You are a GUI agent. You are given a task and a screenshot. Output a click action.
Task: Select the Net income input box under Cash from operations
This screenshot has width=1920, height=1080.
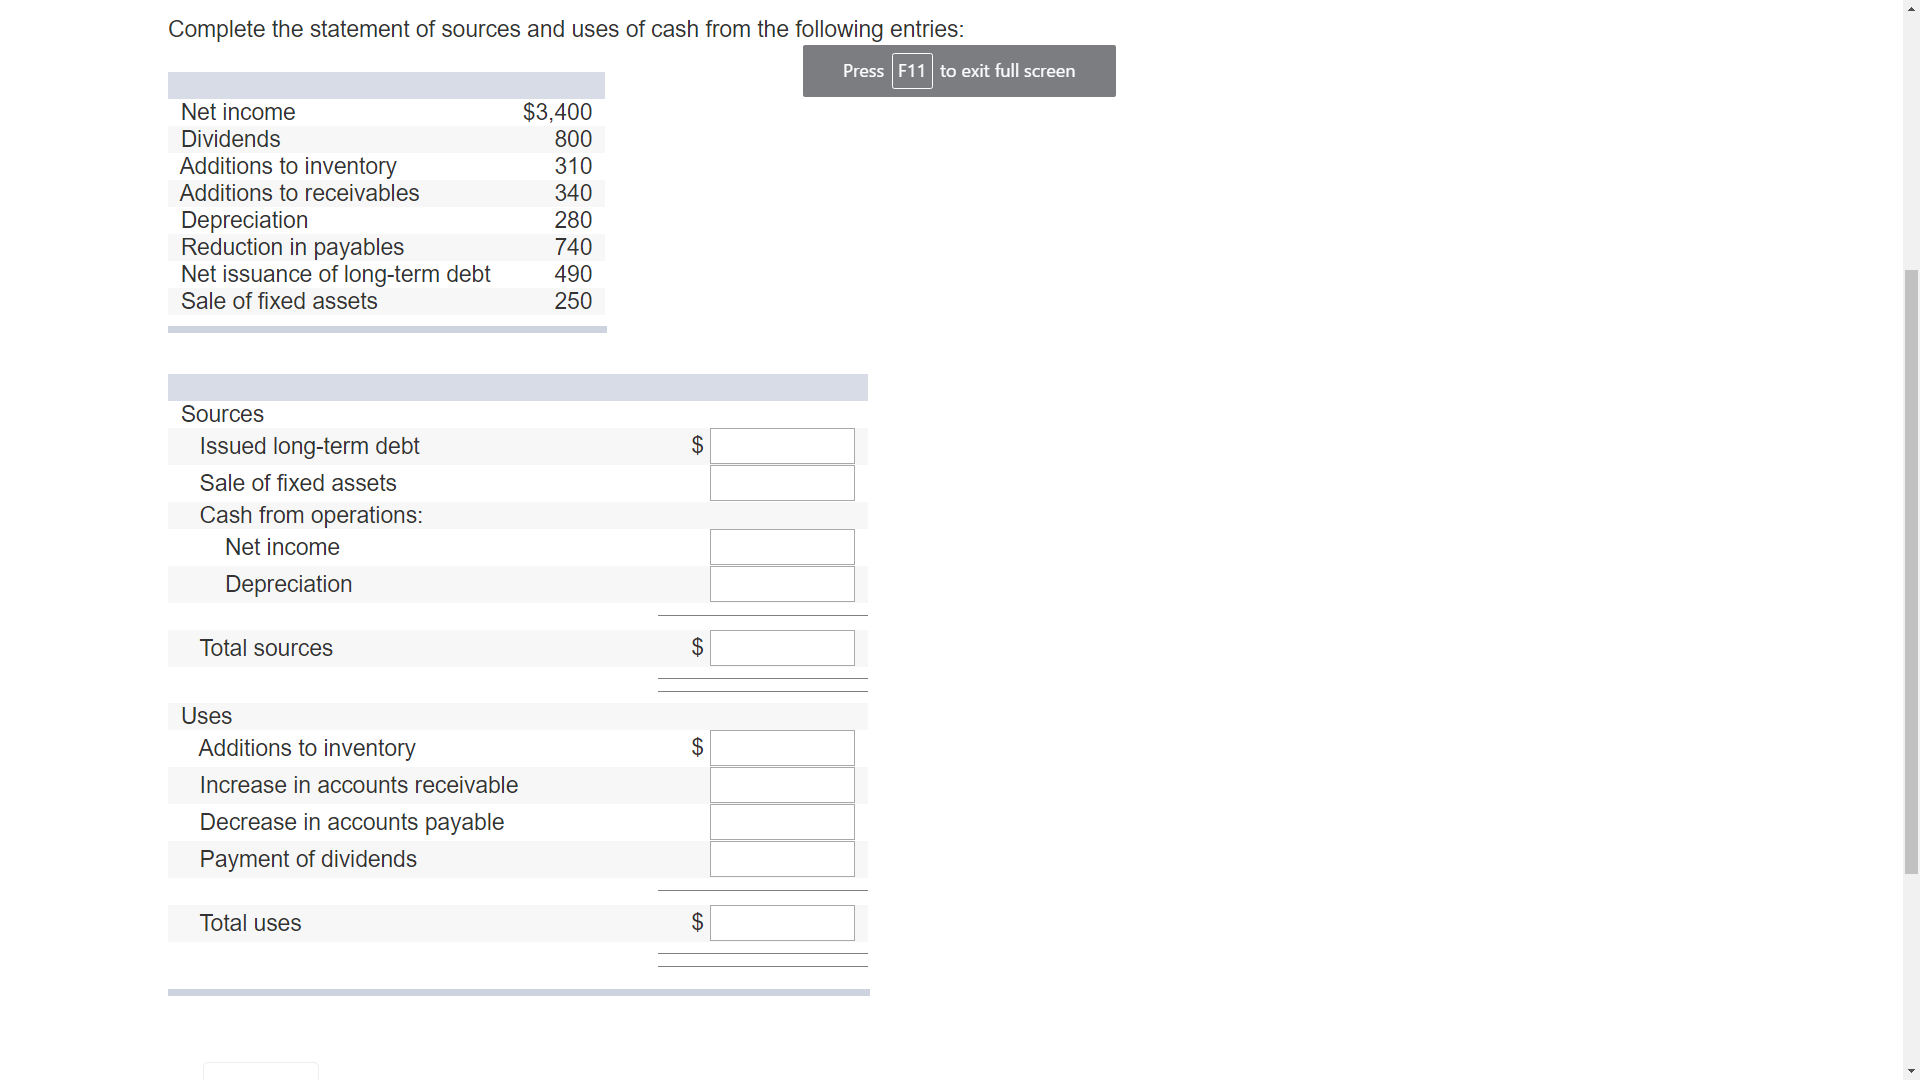tap(782, 547)
